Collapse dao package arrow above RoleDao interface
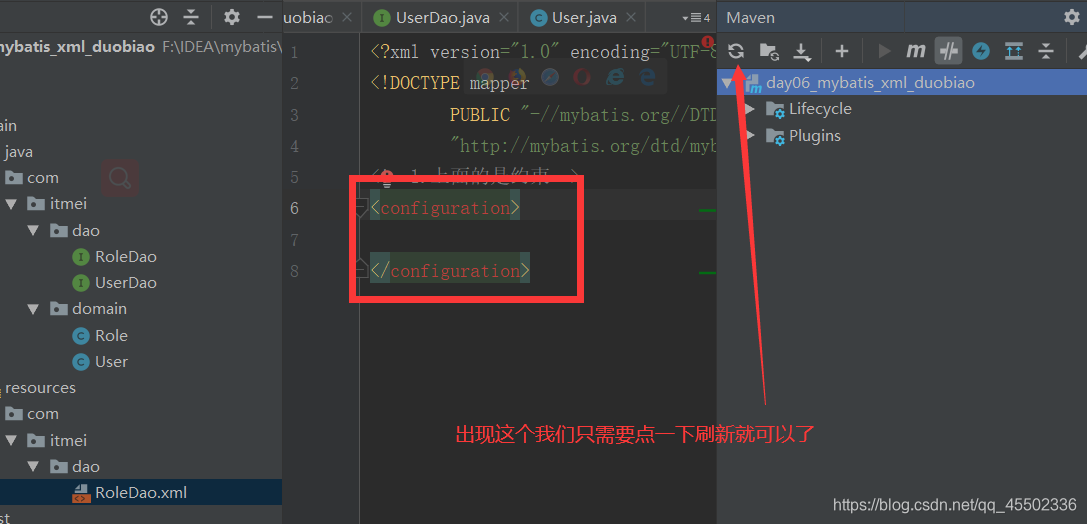 (x=33, y=230)
